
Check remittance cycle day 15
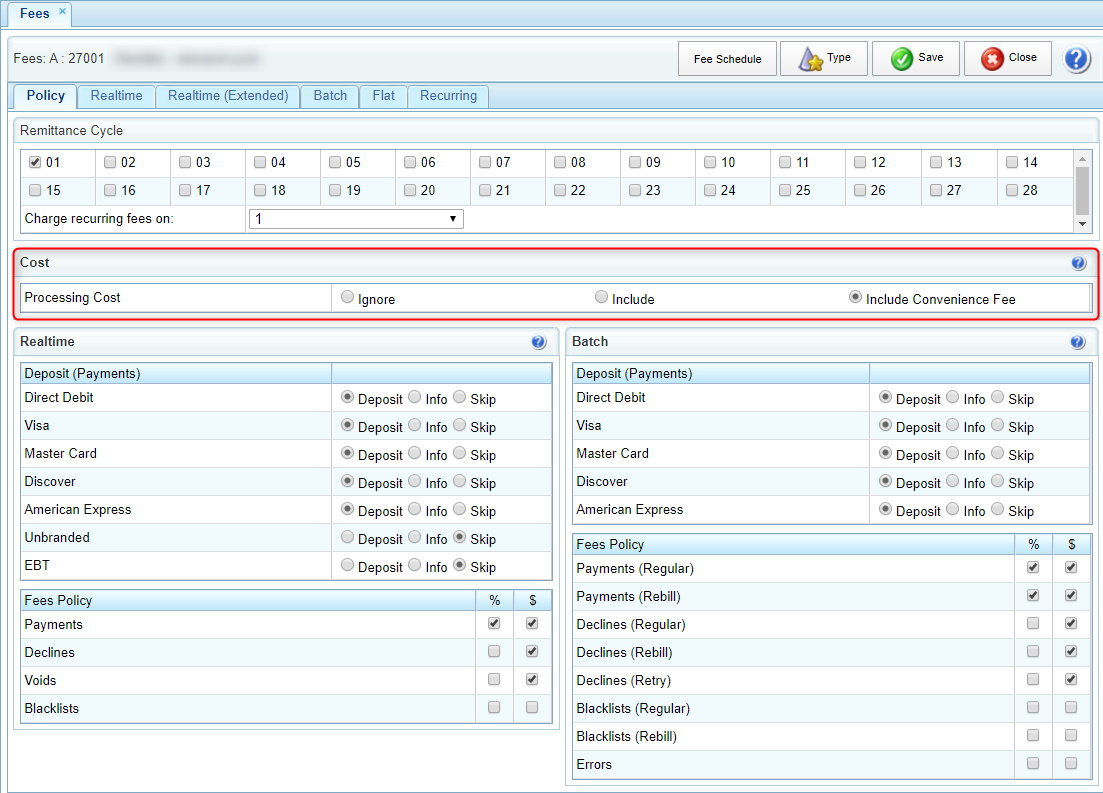(35, 190)
